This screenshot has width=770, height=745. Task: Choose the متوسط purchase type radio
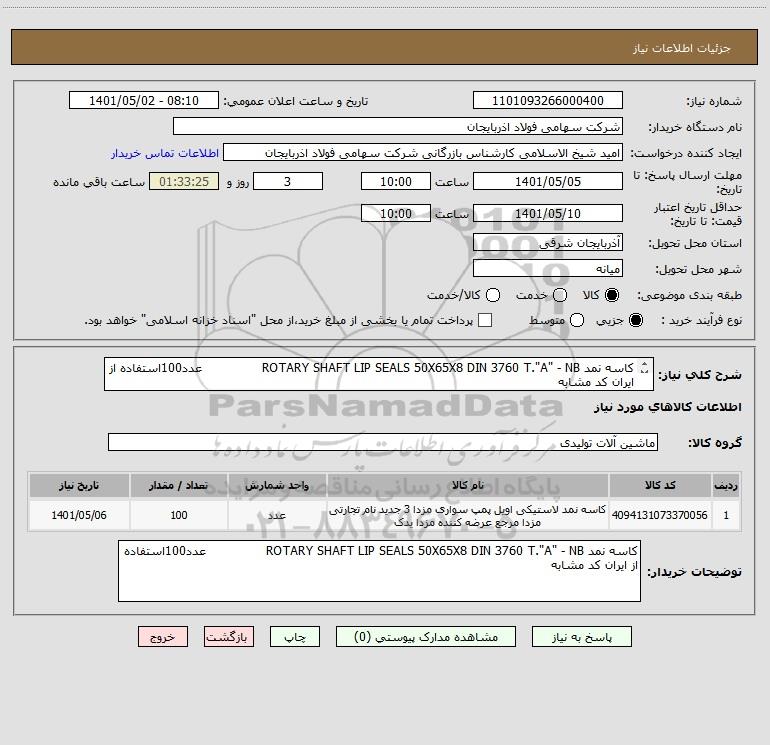(x=577, y=320)
